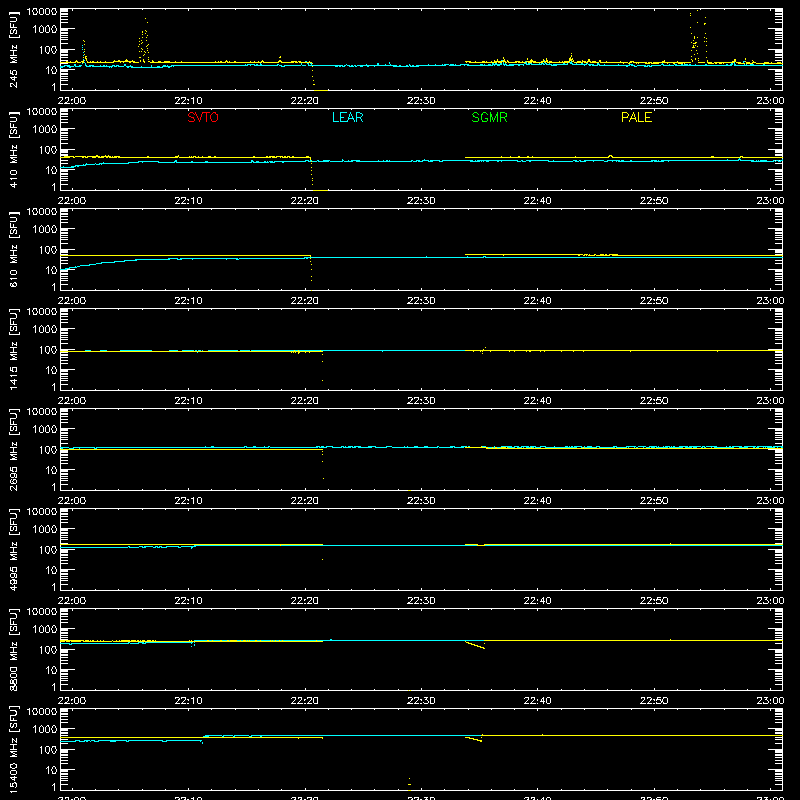Click the 1000 tick value on 410 MHz axis

coord(44,130)
